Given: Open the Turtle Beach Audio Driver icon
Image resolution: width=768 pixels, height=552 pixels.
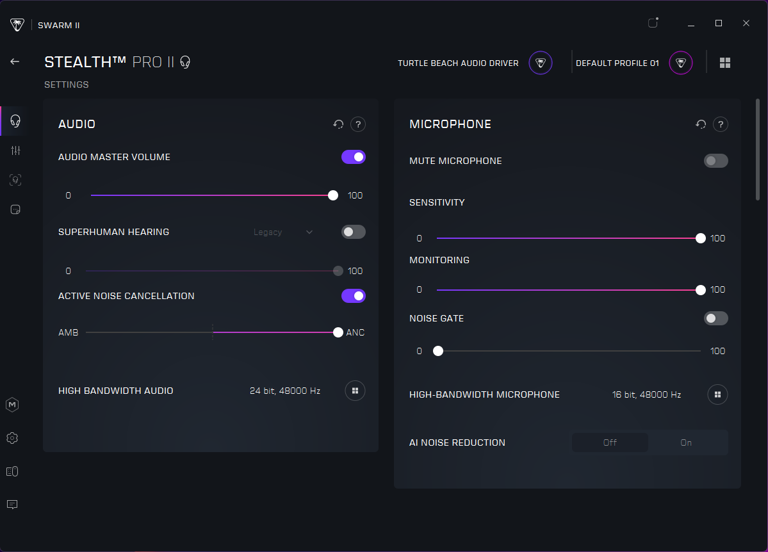Looking at the screenshot, I should click(x=540, y=63).
